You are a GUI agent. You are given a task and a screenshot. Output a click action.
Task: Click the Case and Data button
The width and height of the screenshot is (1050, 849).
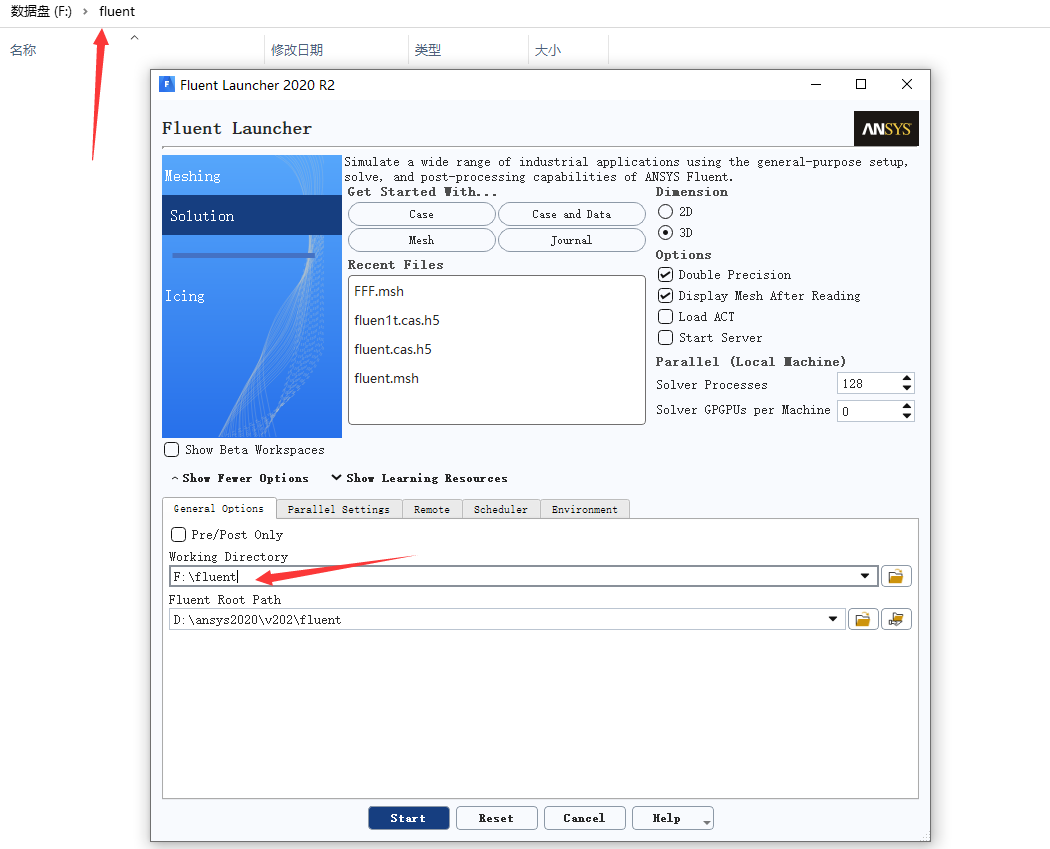tap(572, 214)
